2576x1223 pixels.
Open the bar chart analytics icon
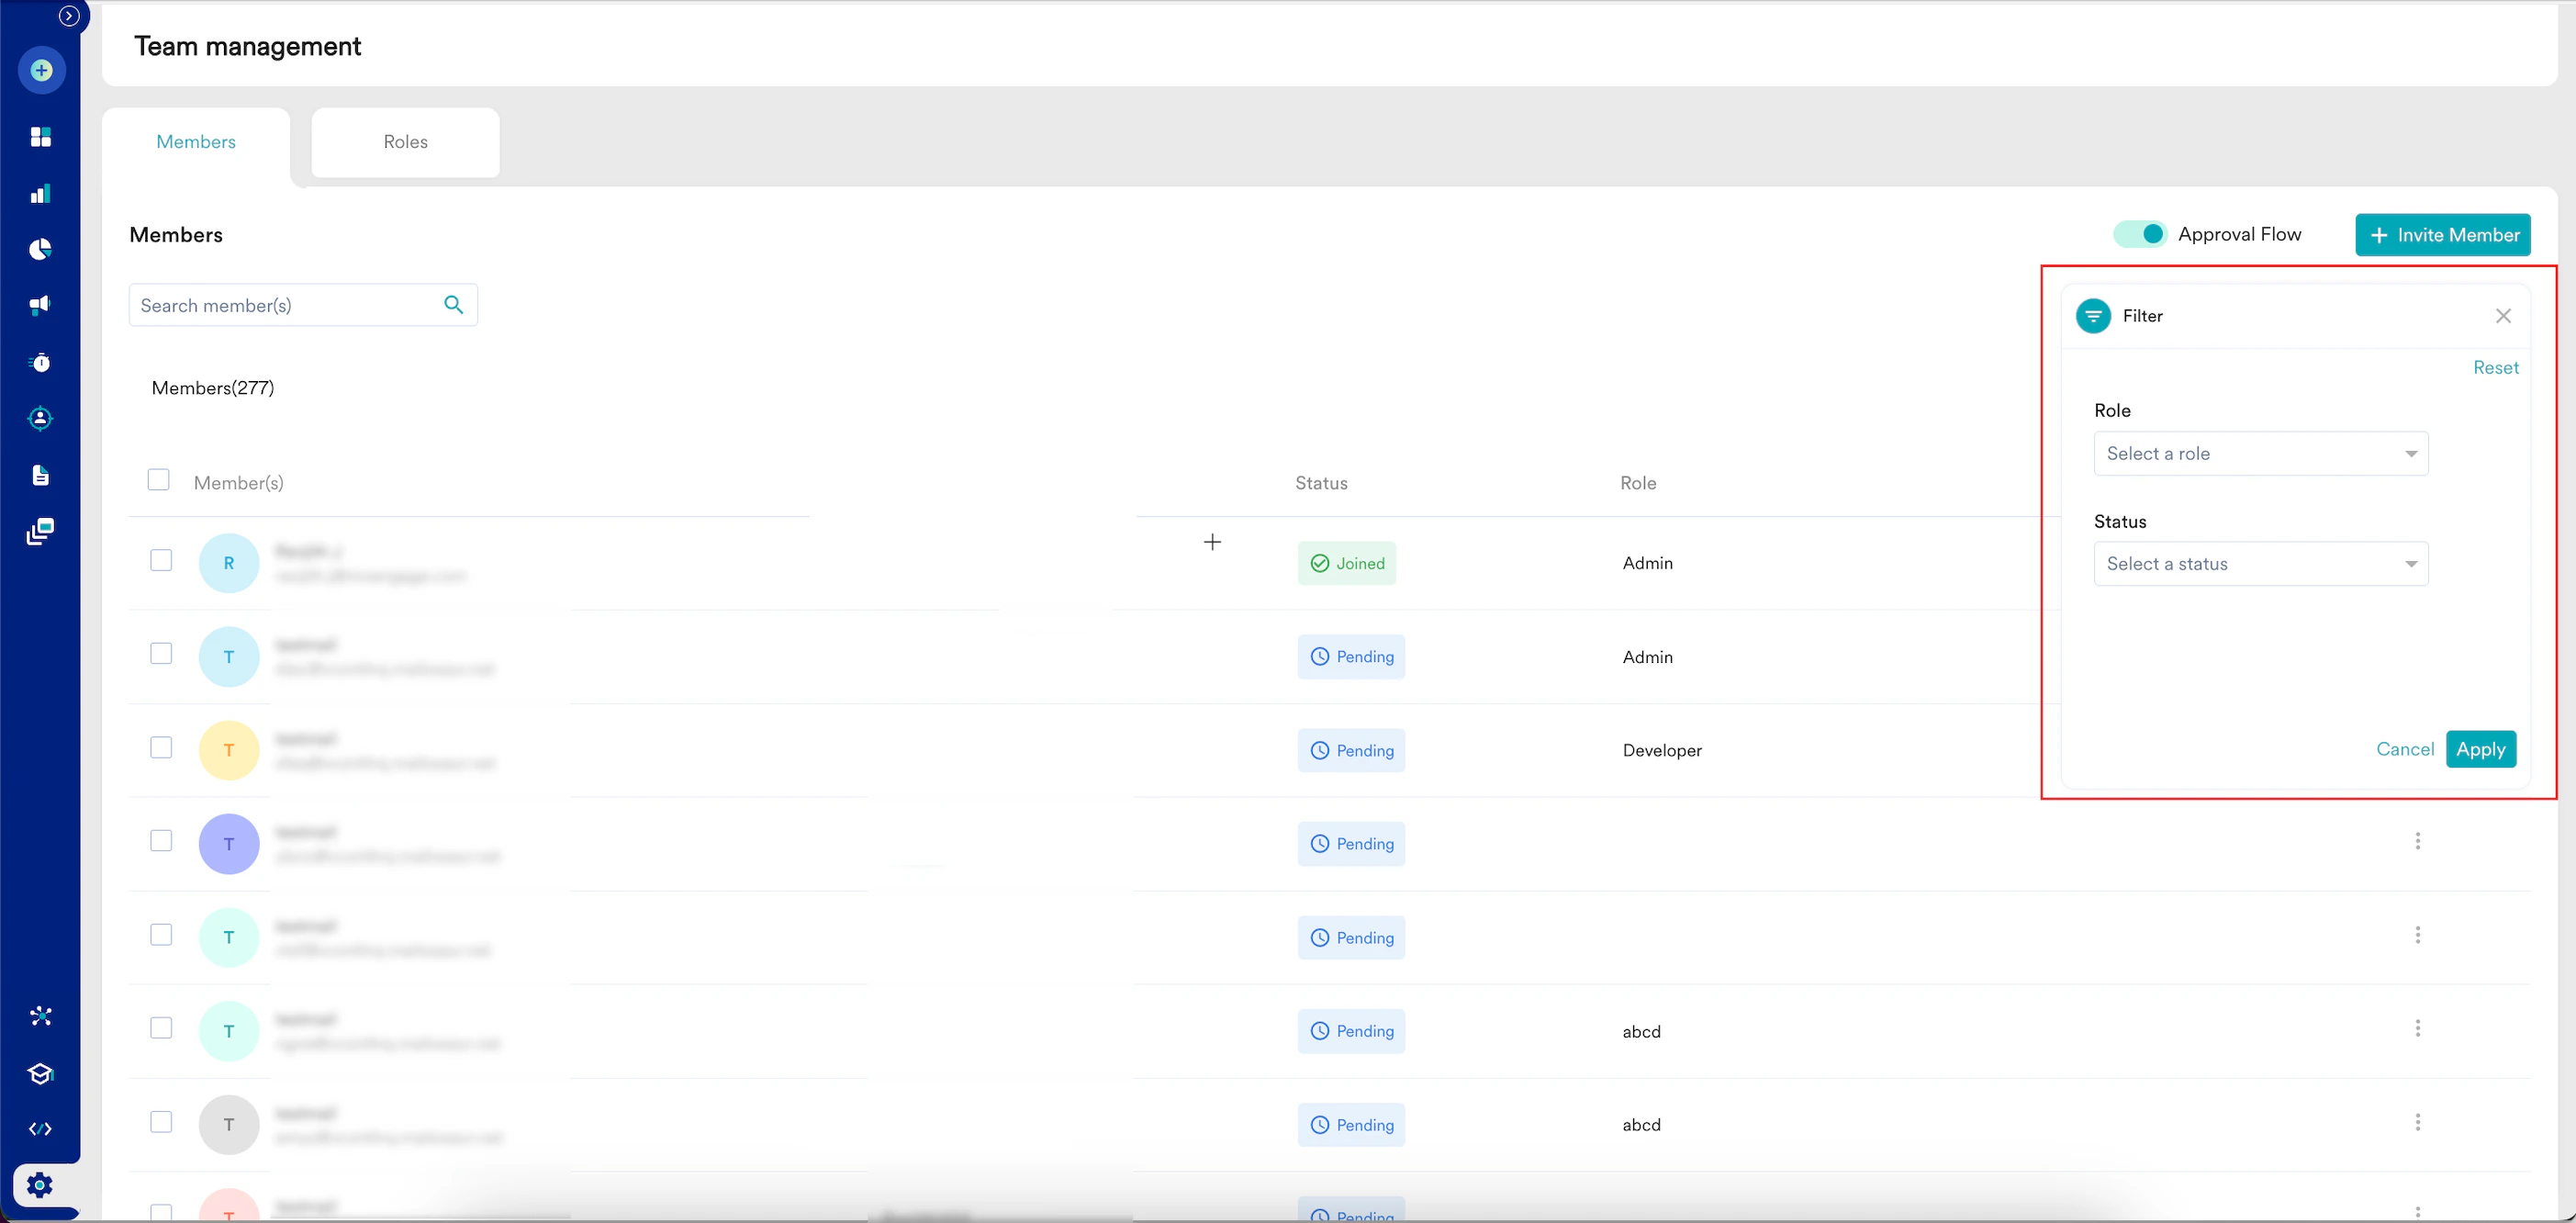[x=41, y=194]
